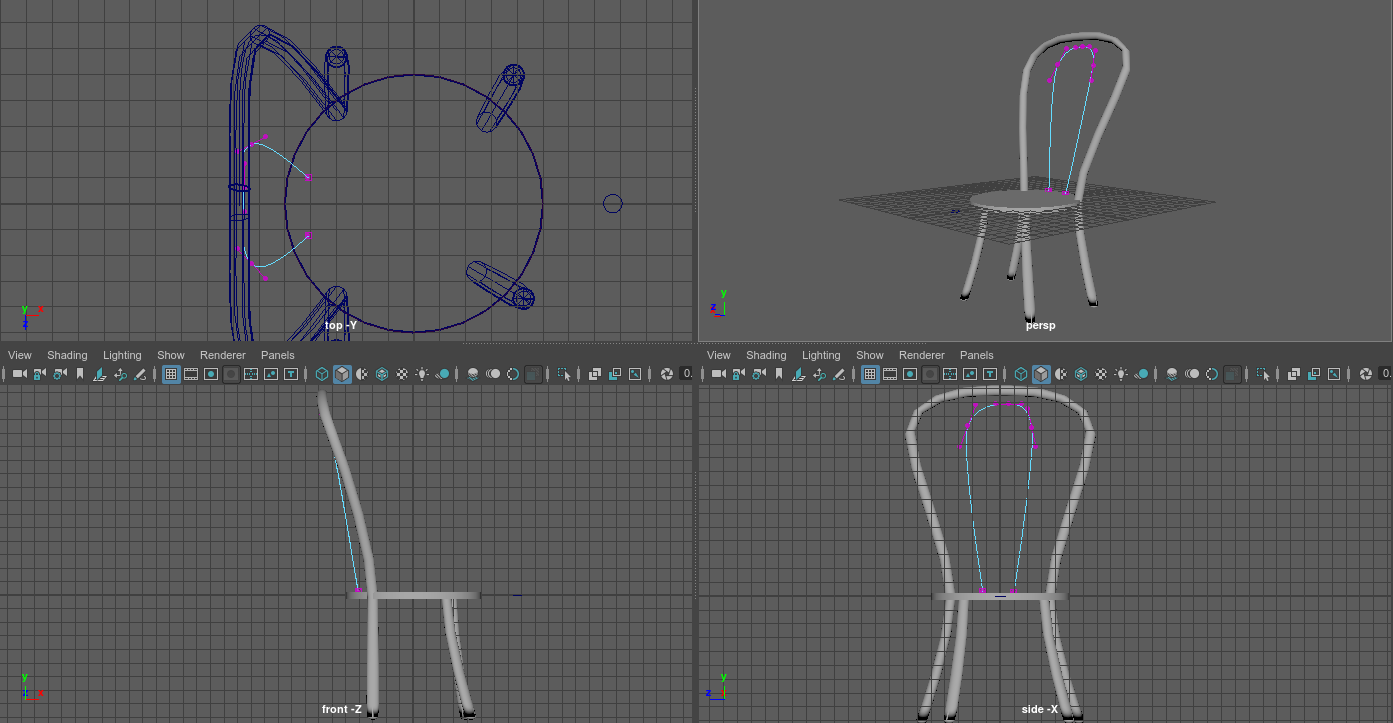Toggle Textured checker icon in side view toolbar
This screenshot has height=723, width=1393.
coord(1102,374)
